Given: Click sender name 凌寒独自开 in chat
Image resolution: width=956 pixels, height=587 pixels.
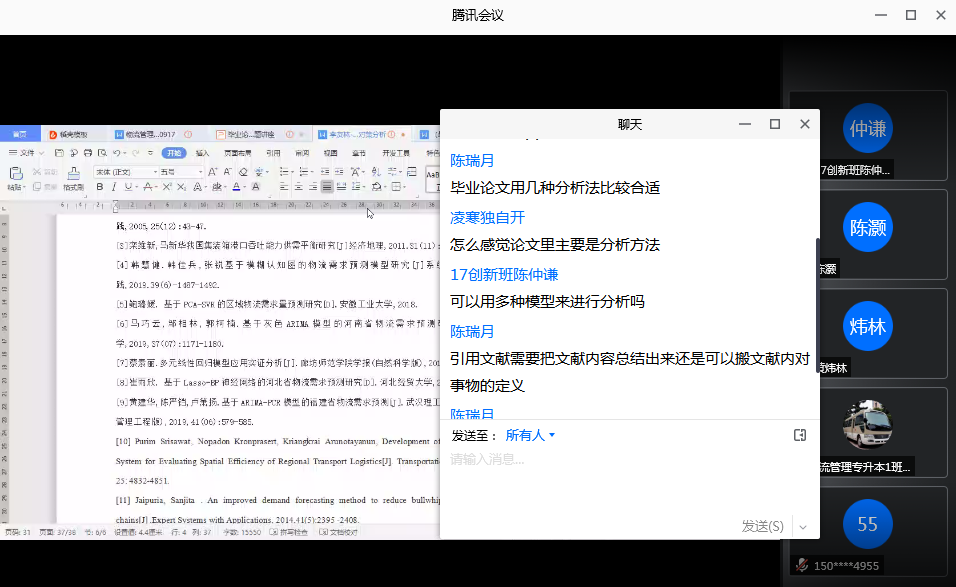Looking at the screenshot, I should [487, 217].
